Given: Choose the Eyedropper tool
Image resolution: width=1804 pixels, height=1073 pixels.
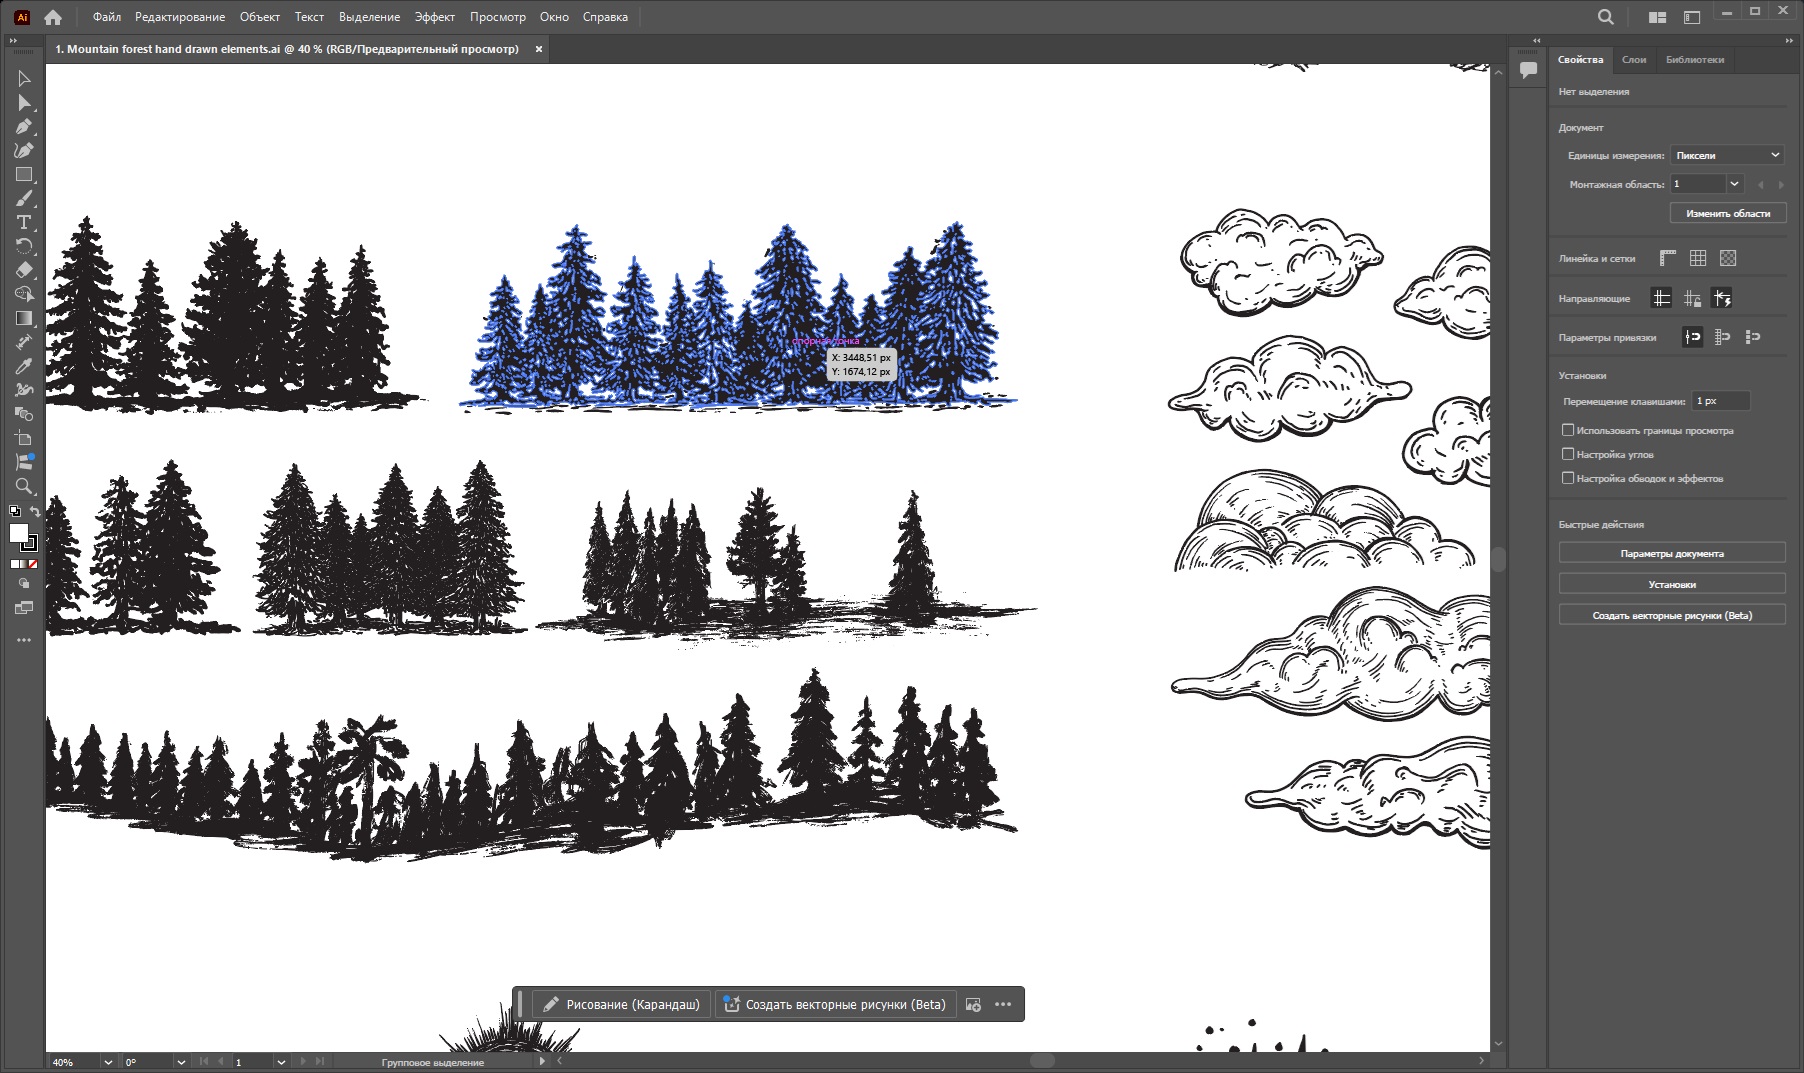Looking at the screenshot, I should click(24, 366).
